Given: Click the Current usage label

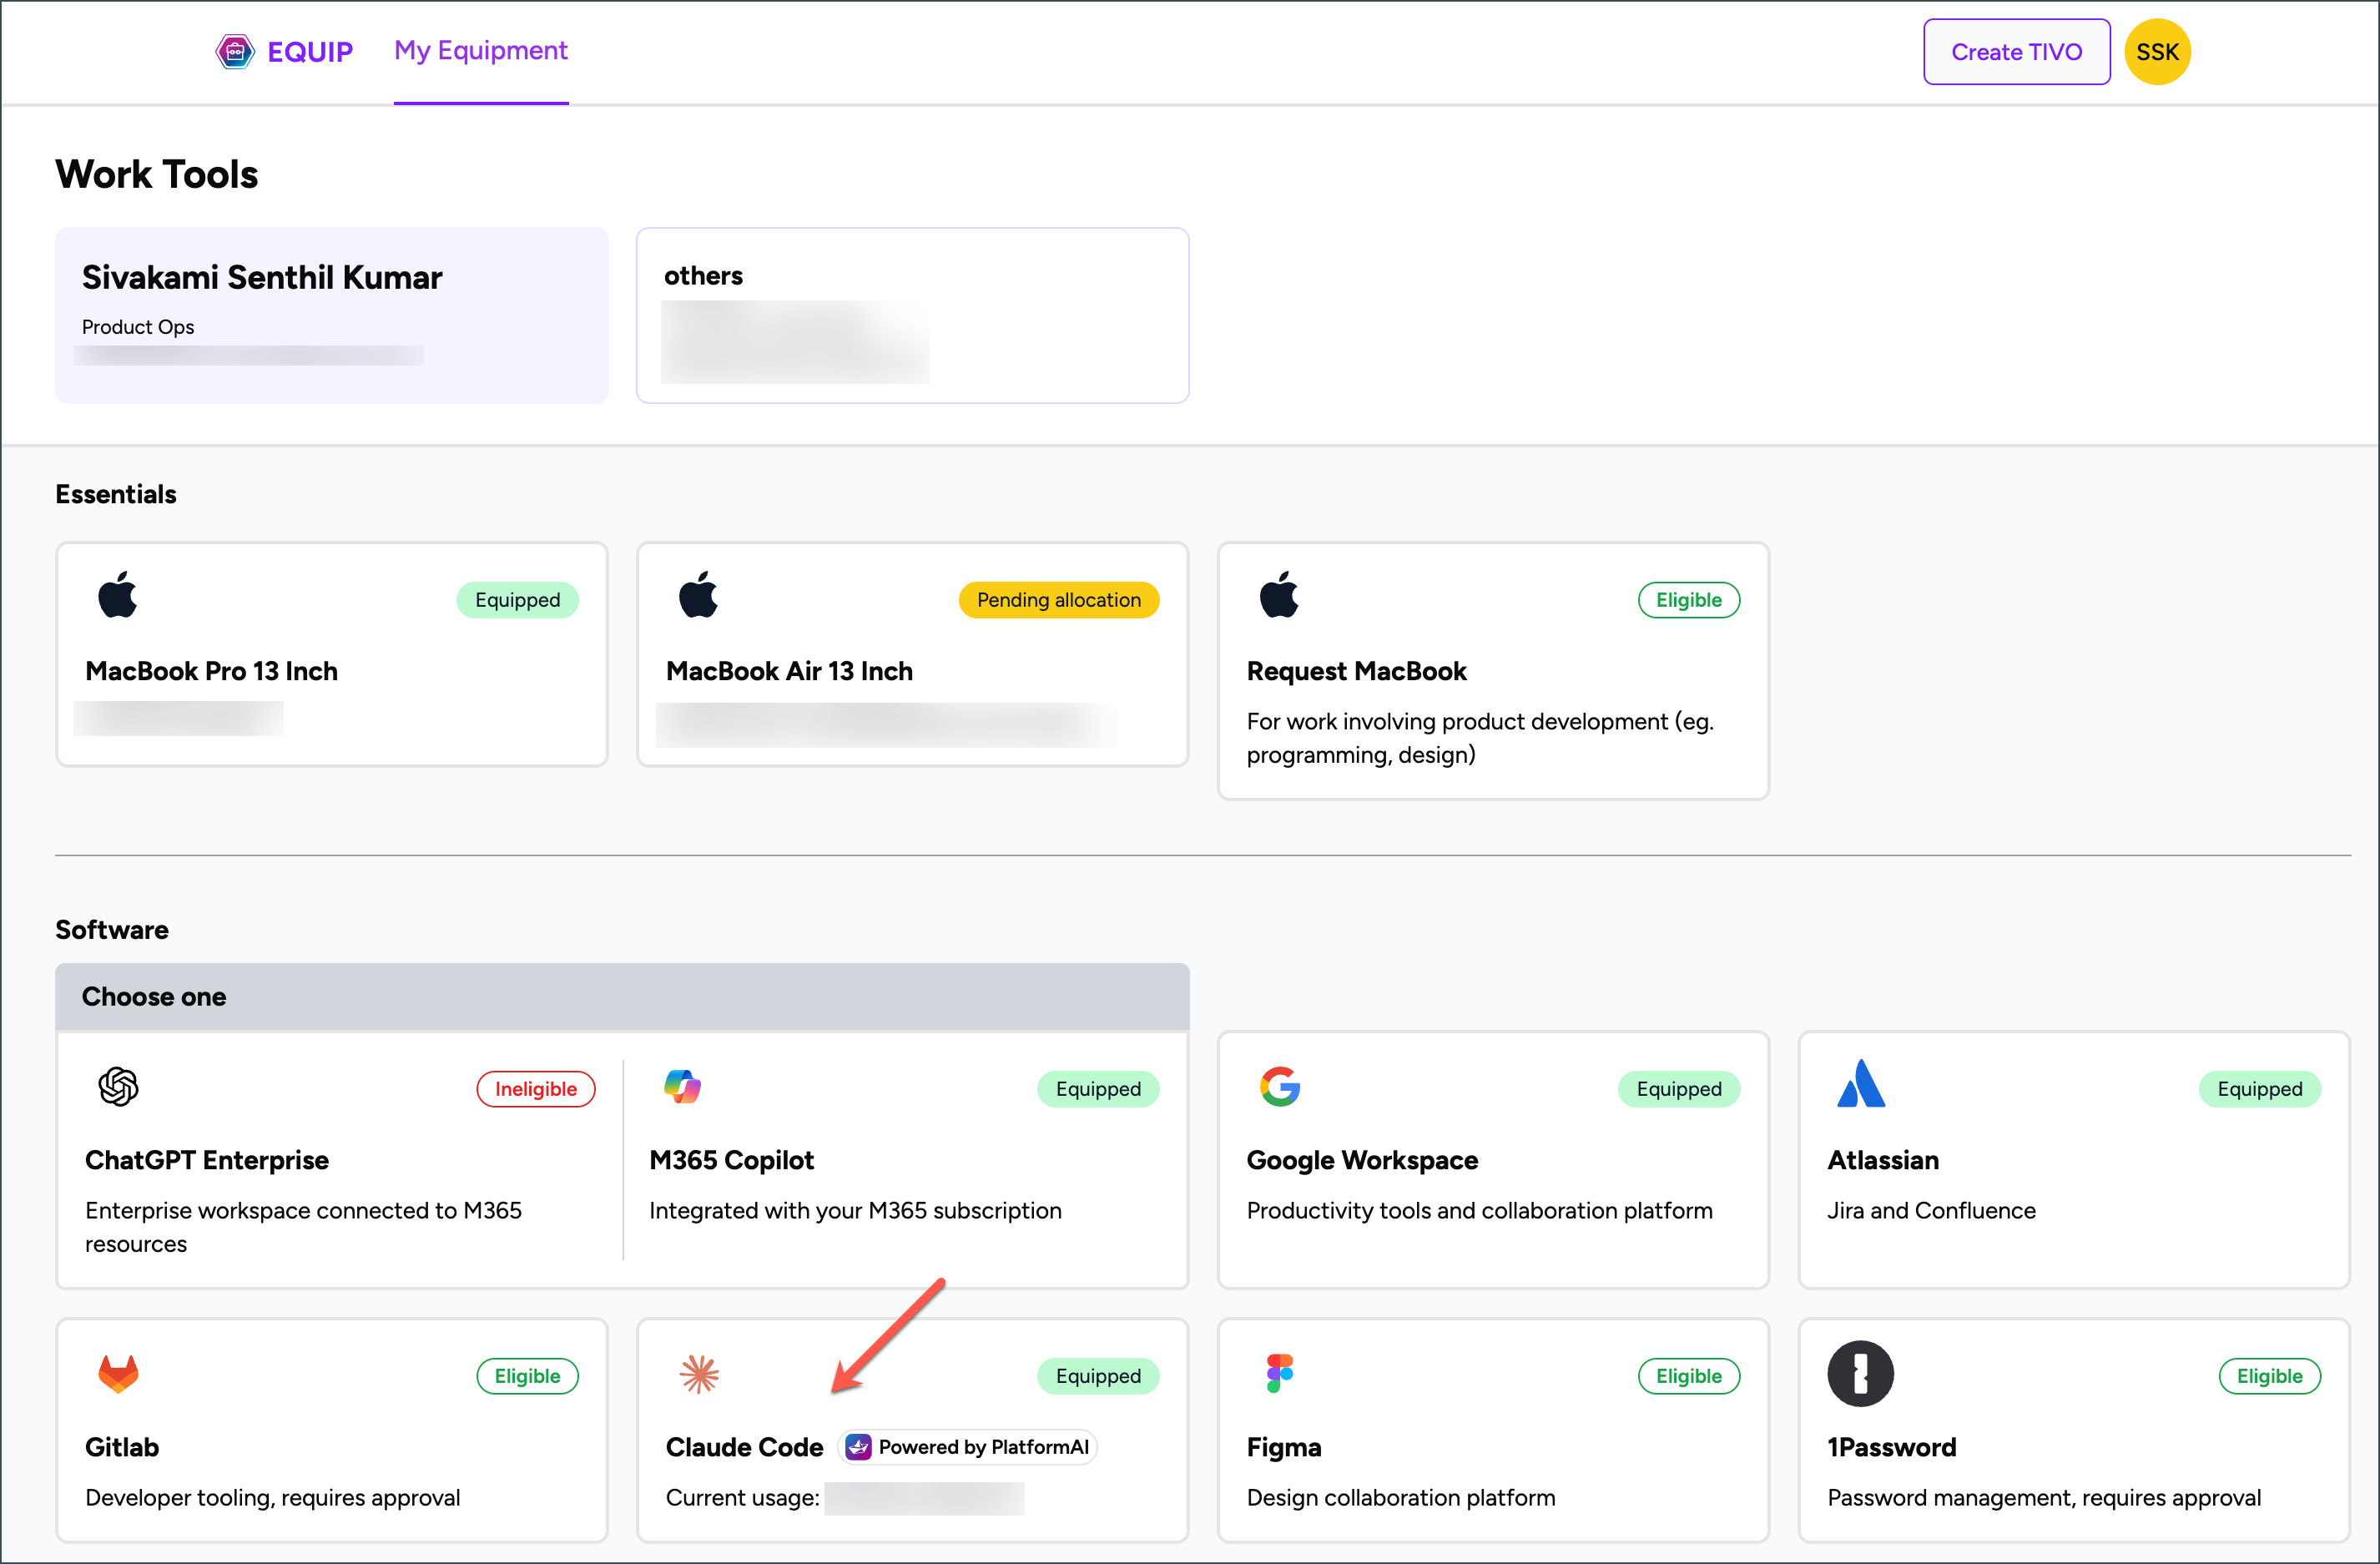Looking at the screenshot, I should click(742, 1497).
